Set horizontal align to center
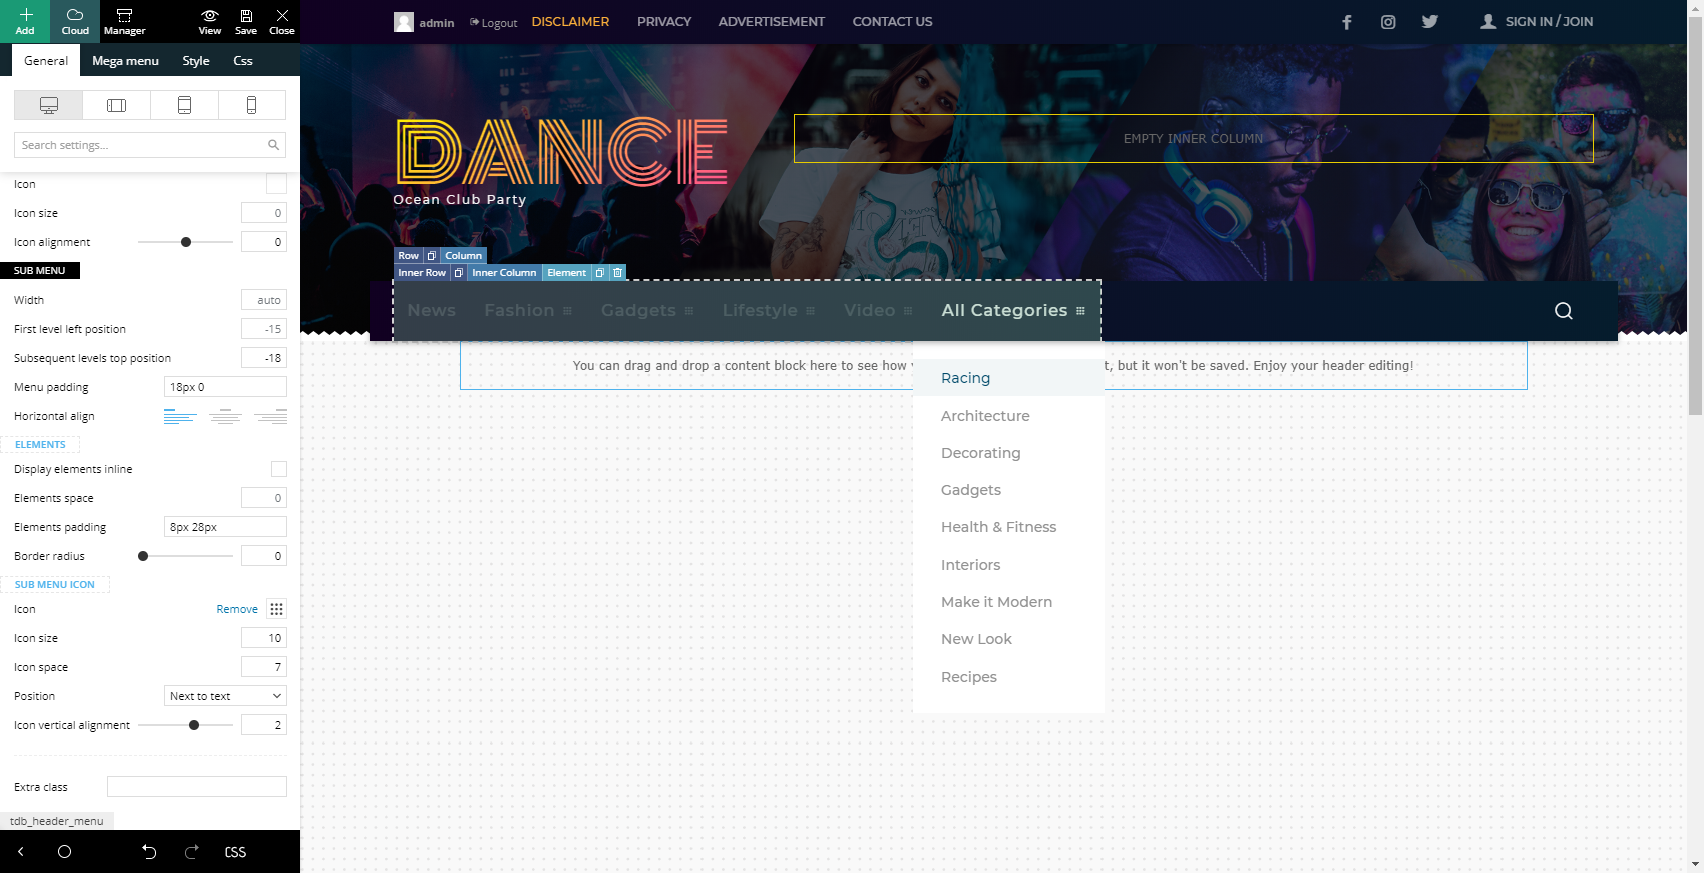Image resolution: width=1704 pixels, height=873 pixels. [225, 416]
